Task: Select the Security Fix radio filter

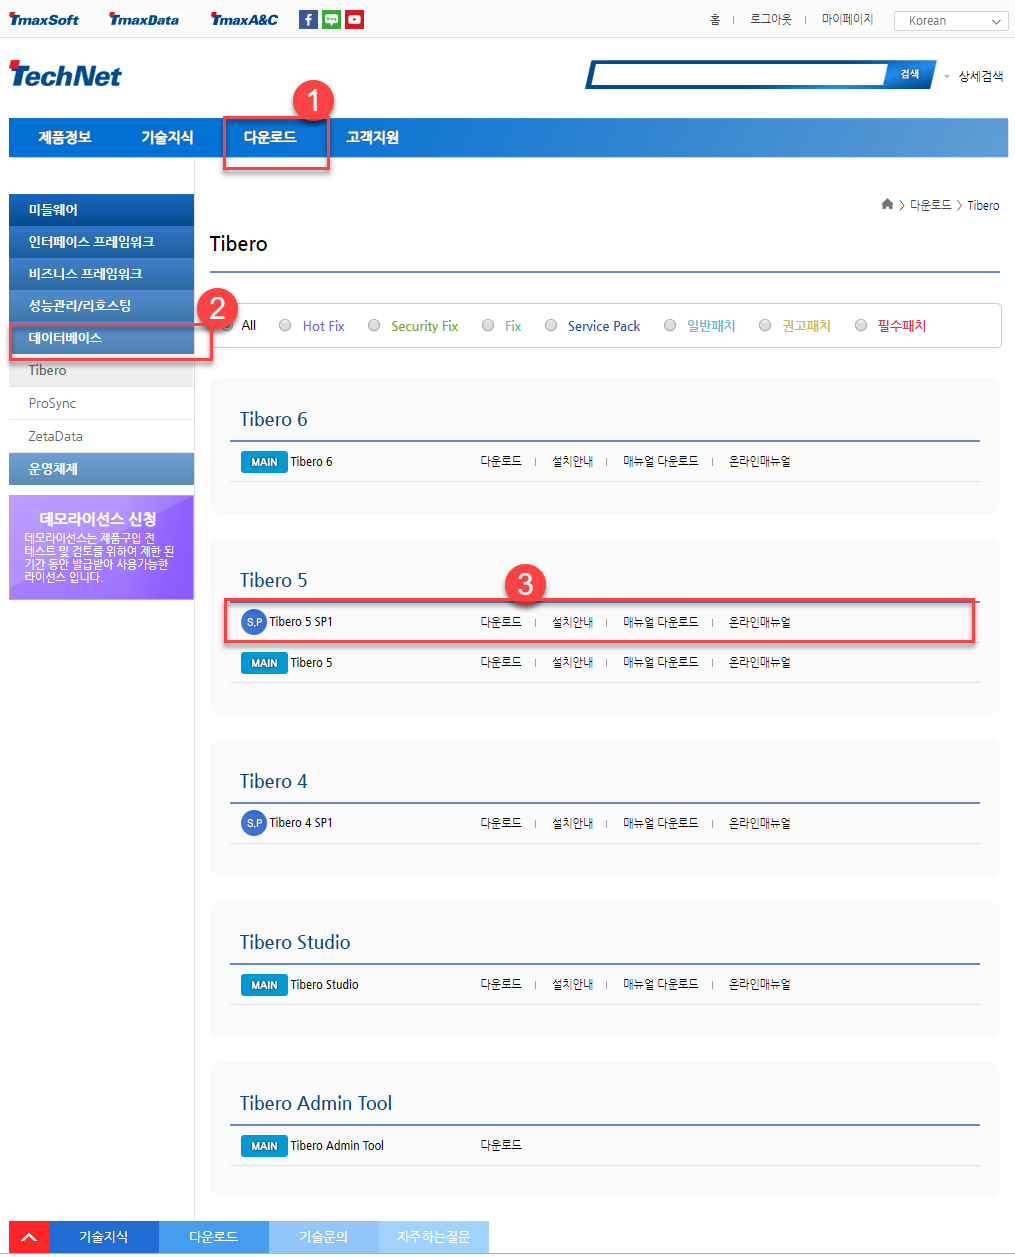Action: 374,325
